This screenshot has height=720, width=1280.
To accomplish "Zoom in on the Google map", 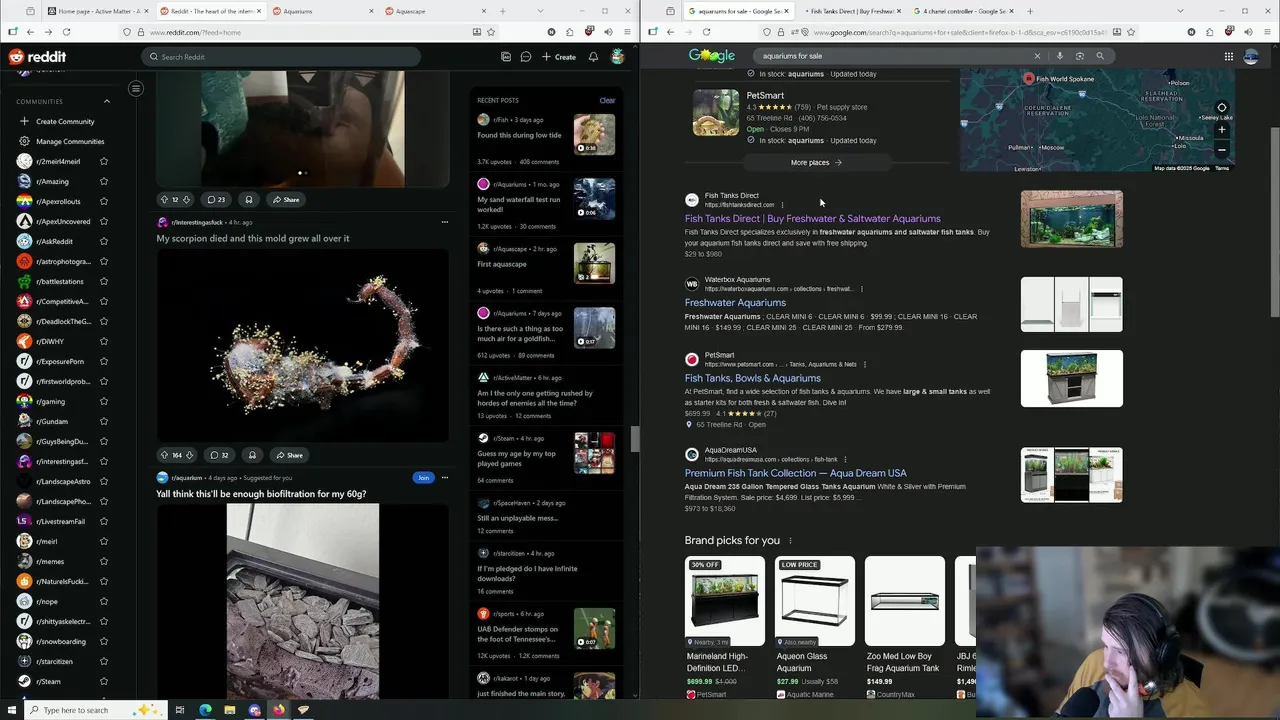I will 1221,130.
